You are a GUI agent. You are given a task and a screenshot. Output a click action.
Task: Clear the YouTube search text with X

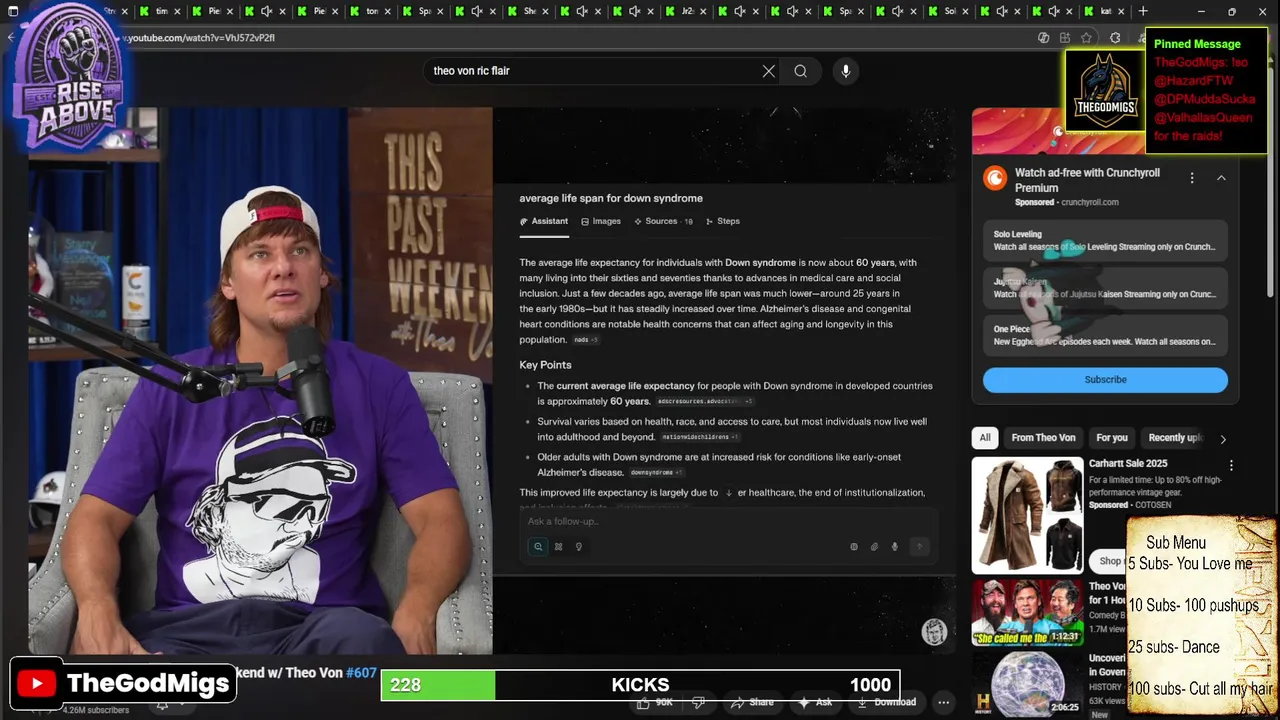[768, 71]
